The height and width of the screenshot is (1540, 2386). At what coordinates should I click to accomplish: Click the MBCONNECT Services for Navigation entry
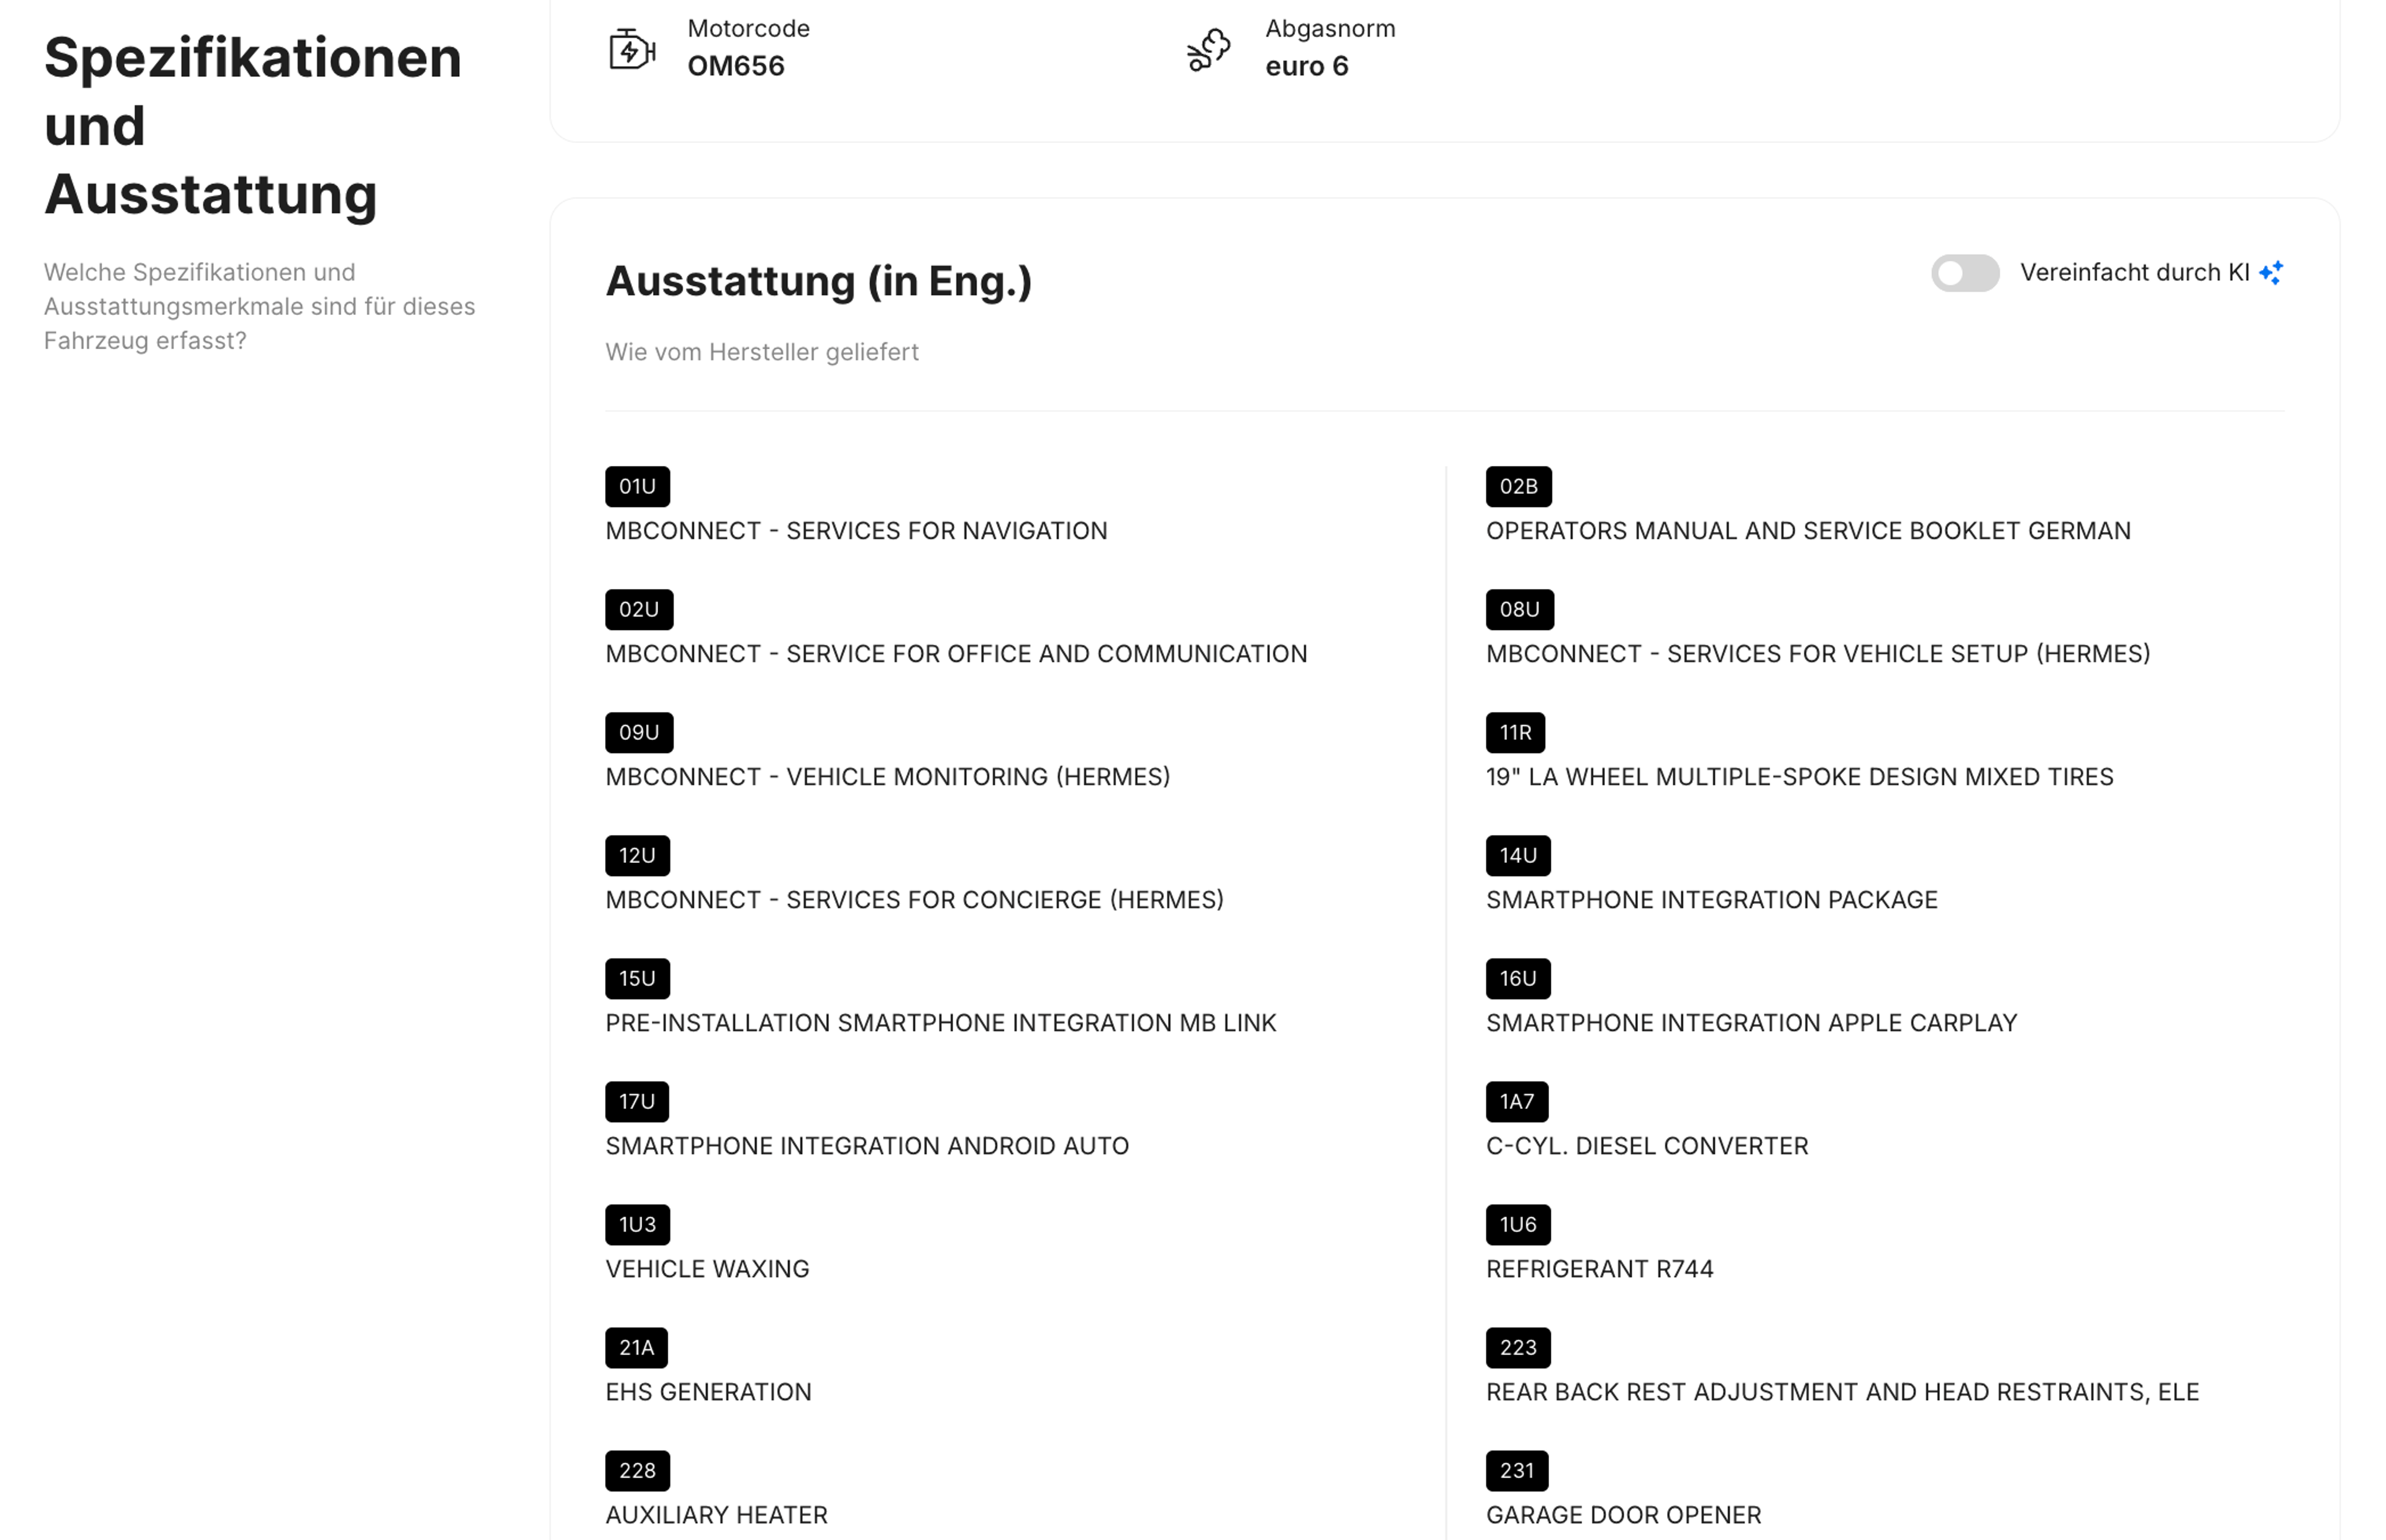tap(856, 531)
